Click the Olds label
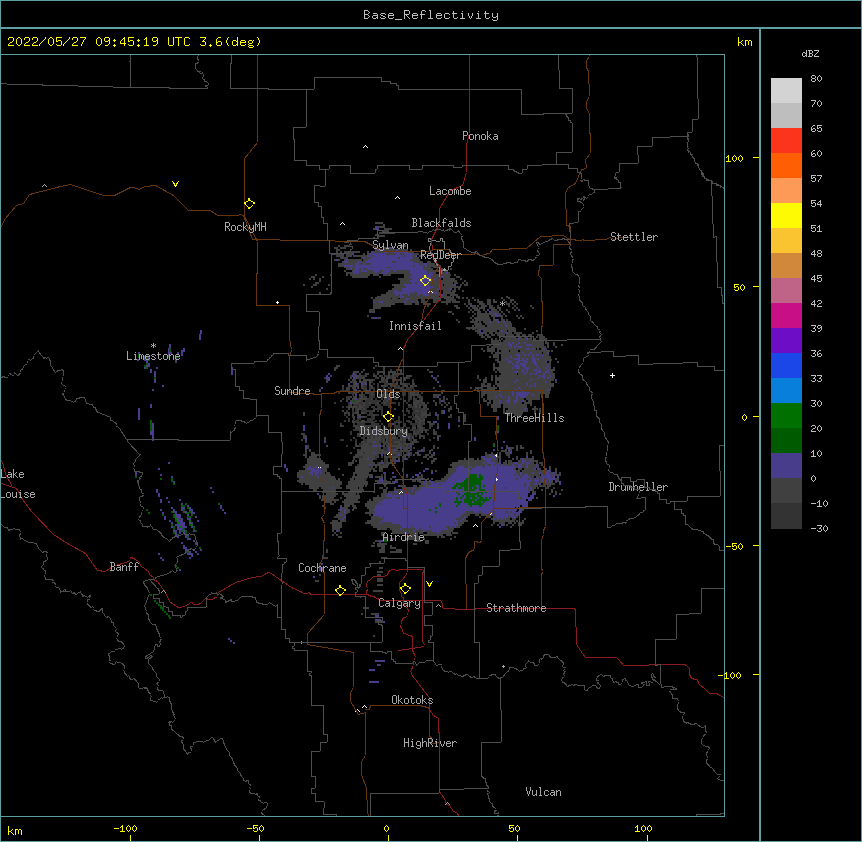This screenshot has width=862, height=842. pos(388,394)
